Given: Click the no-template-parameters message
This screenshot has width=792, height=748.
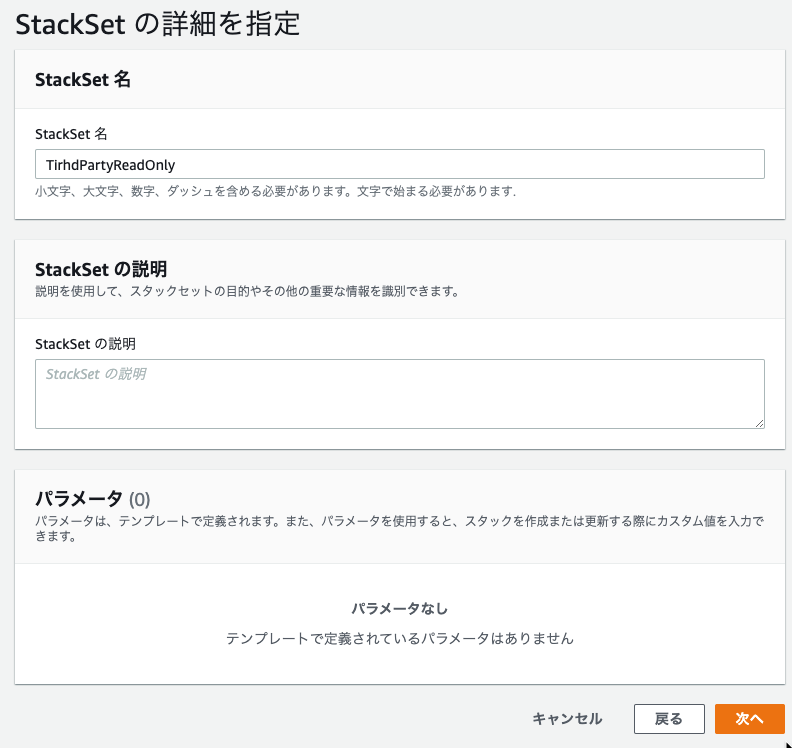Looking at the screenshot, I should pyautogui.click(x=400, y=638).
